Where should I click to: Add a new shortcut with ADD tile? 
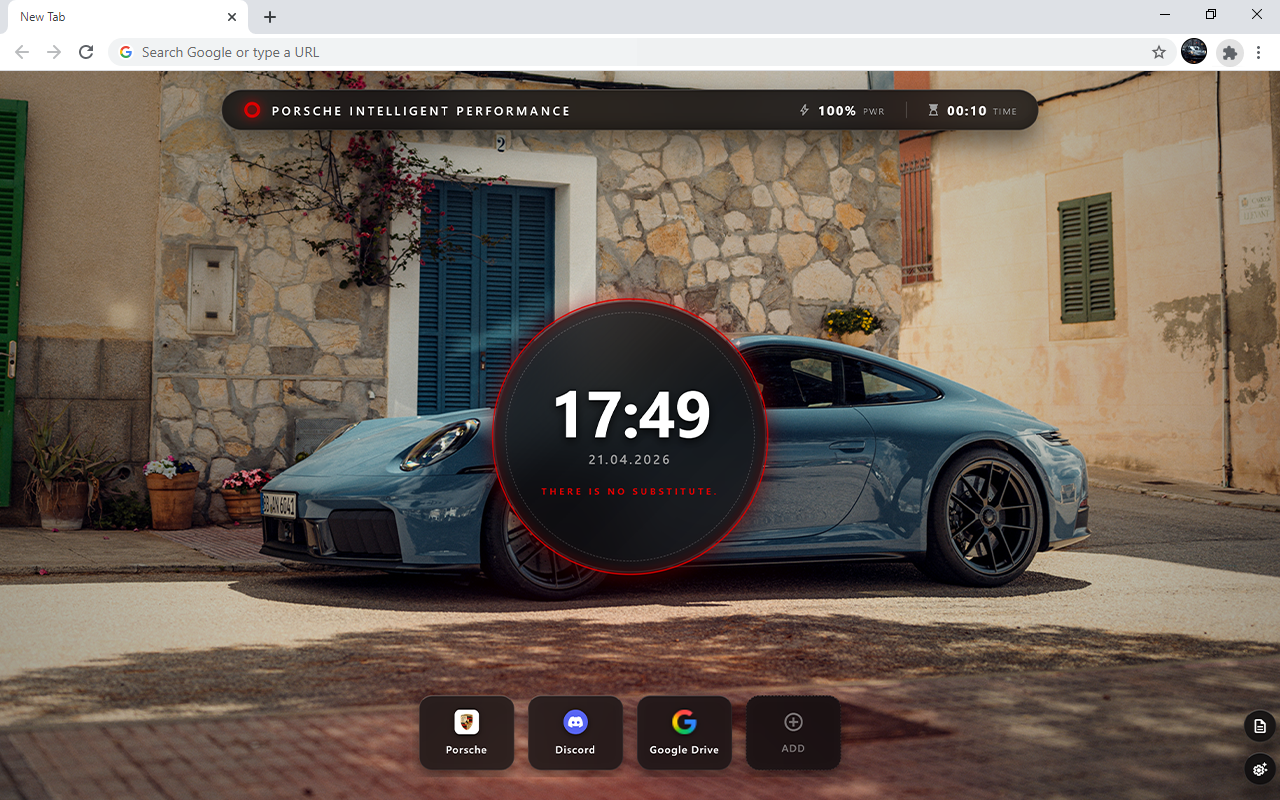pos(793,733)
